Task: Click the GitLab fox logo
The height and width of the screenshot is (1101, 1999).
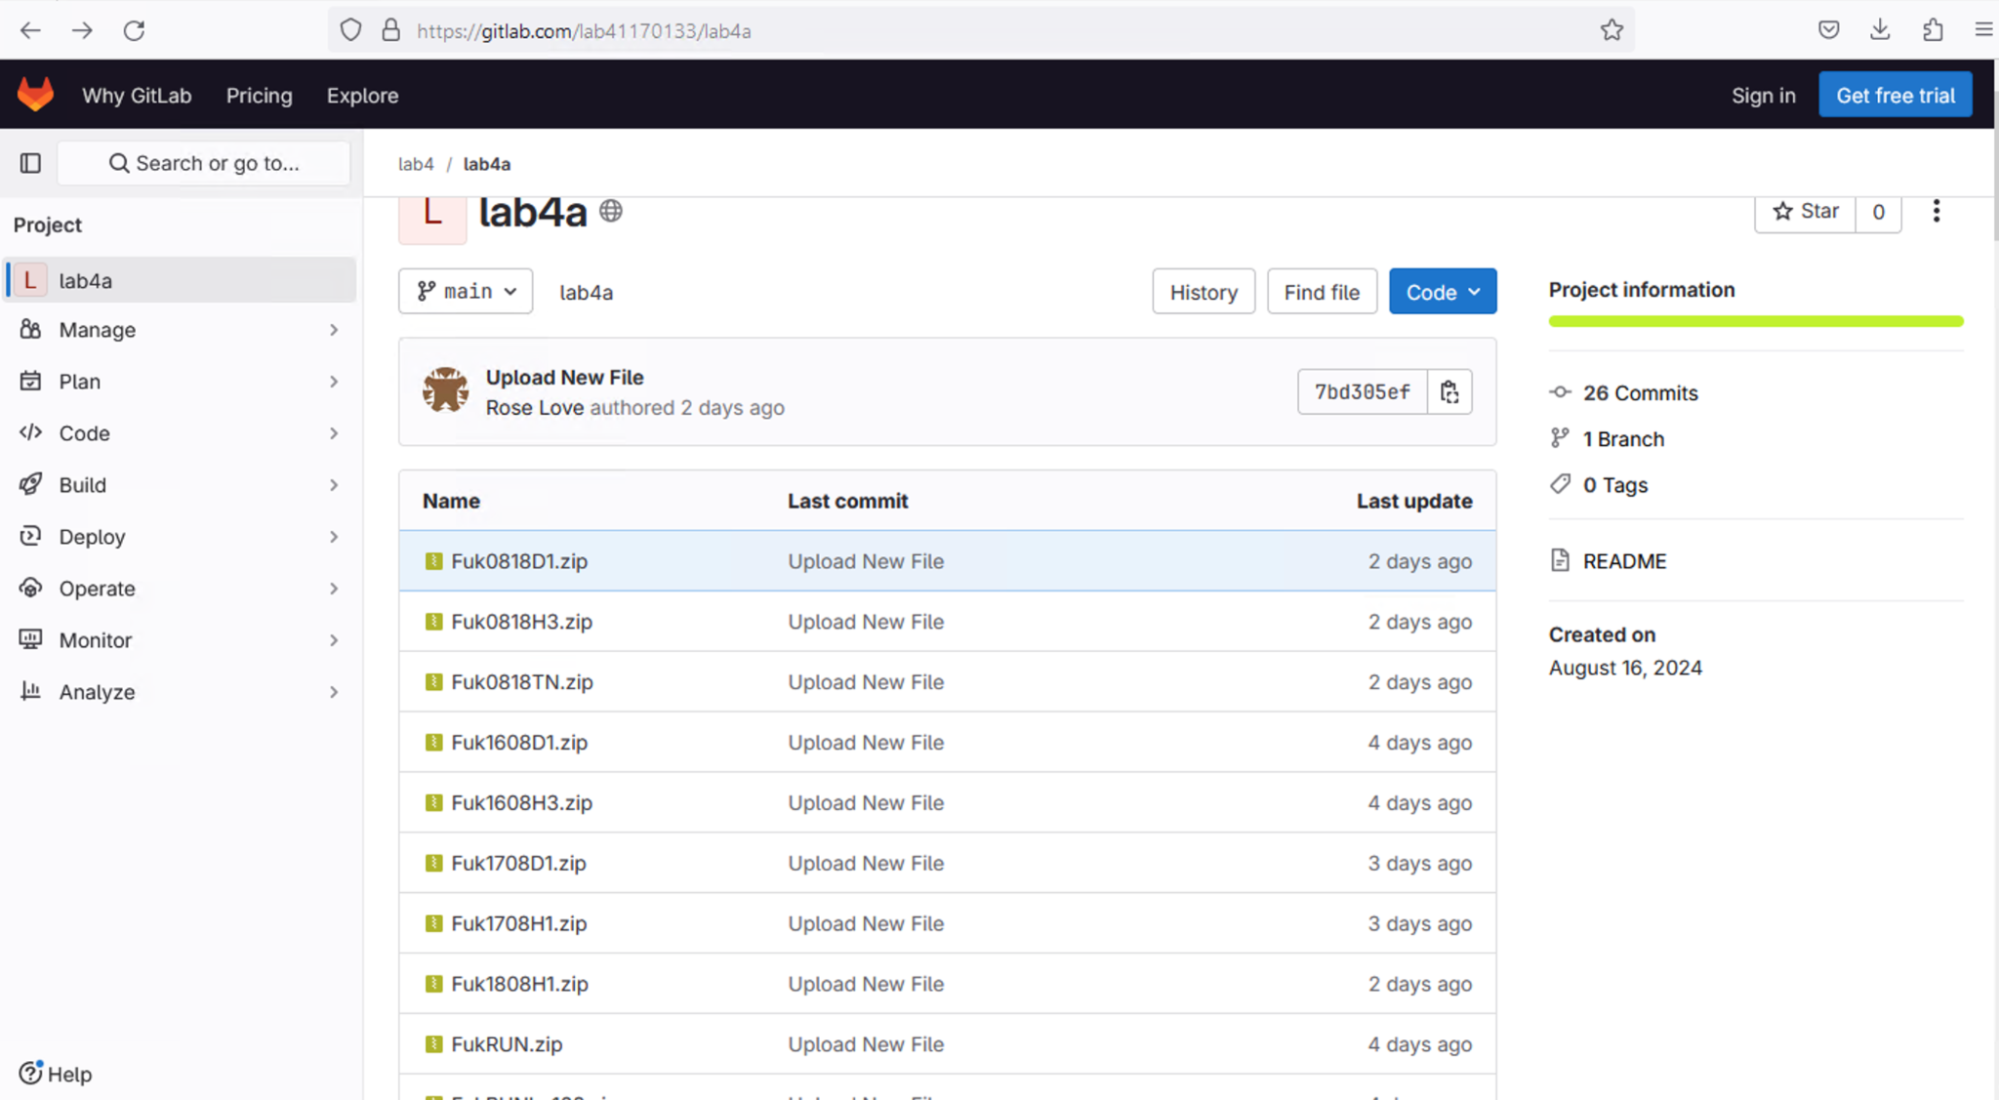Action: click(x=35, y=95)
